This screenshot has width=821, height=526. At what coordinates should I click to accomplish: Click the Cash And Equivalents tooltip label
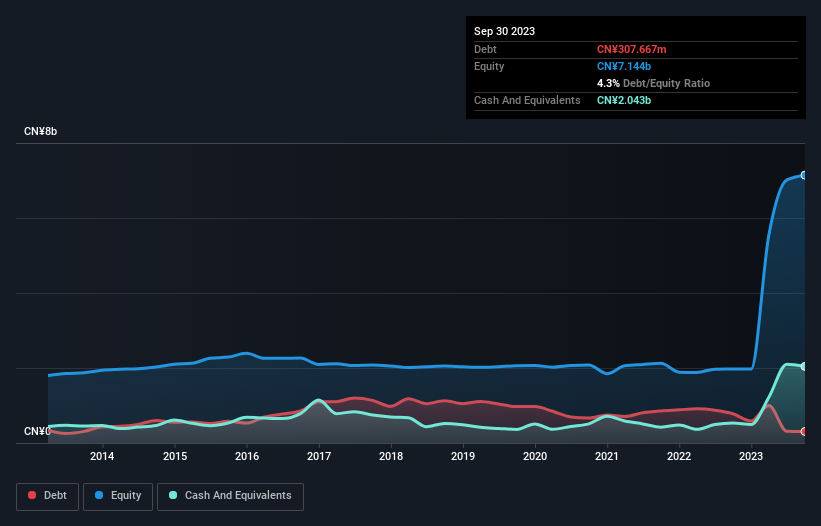click(527, 100)
